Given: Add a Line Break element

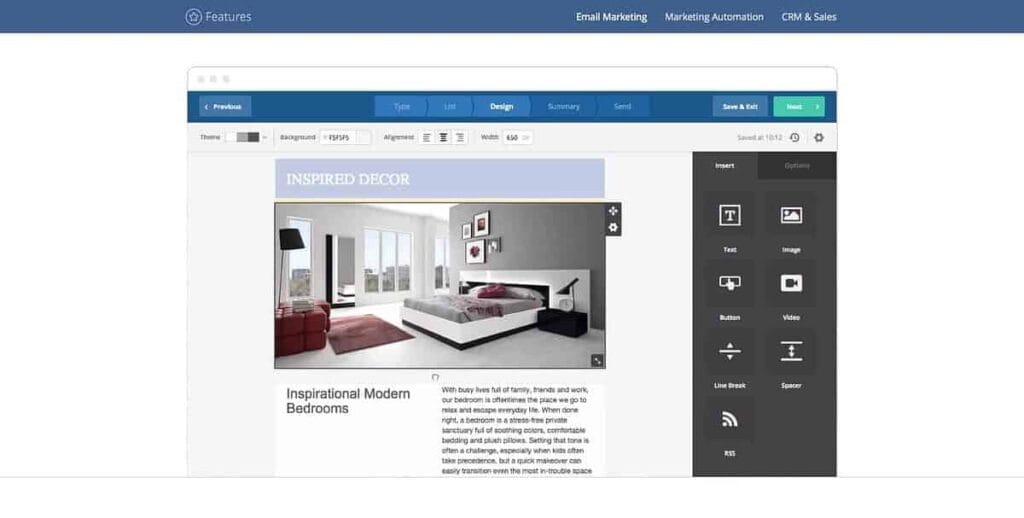Looking at the screenshot, I should pyautogui.click(x=730, y=351).
